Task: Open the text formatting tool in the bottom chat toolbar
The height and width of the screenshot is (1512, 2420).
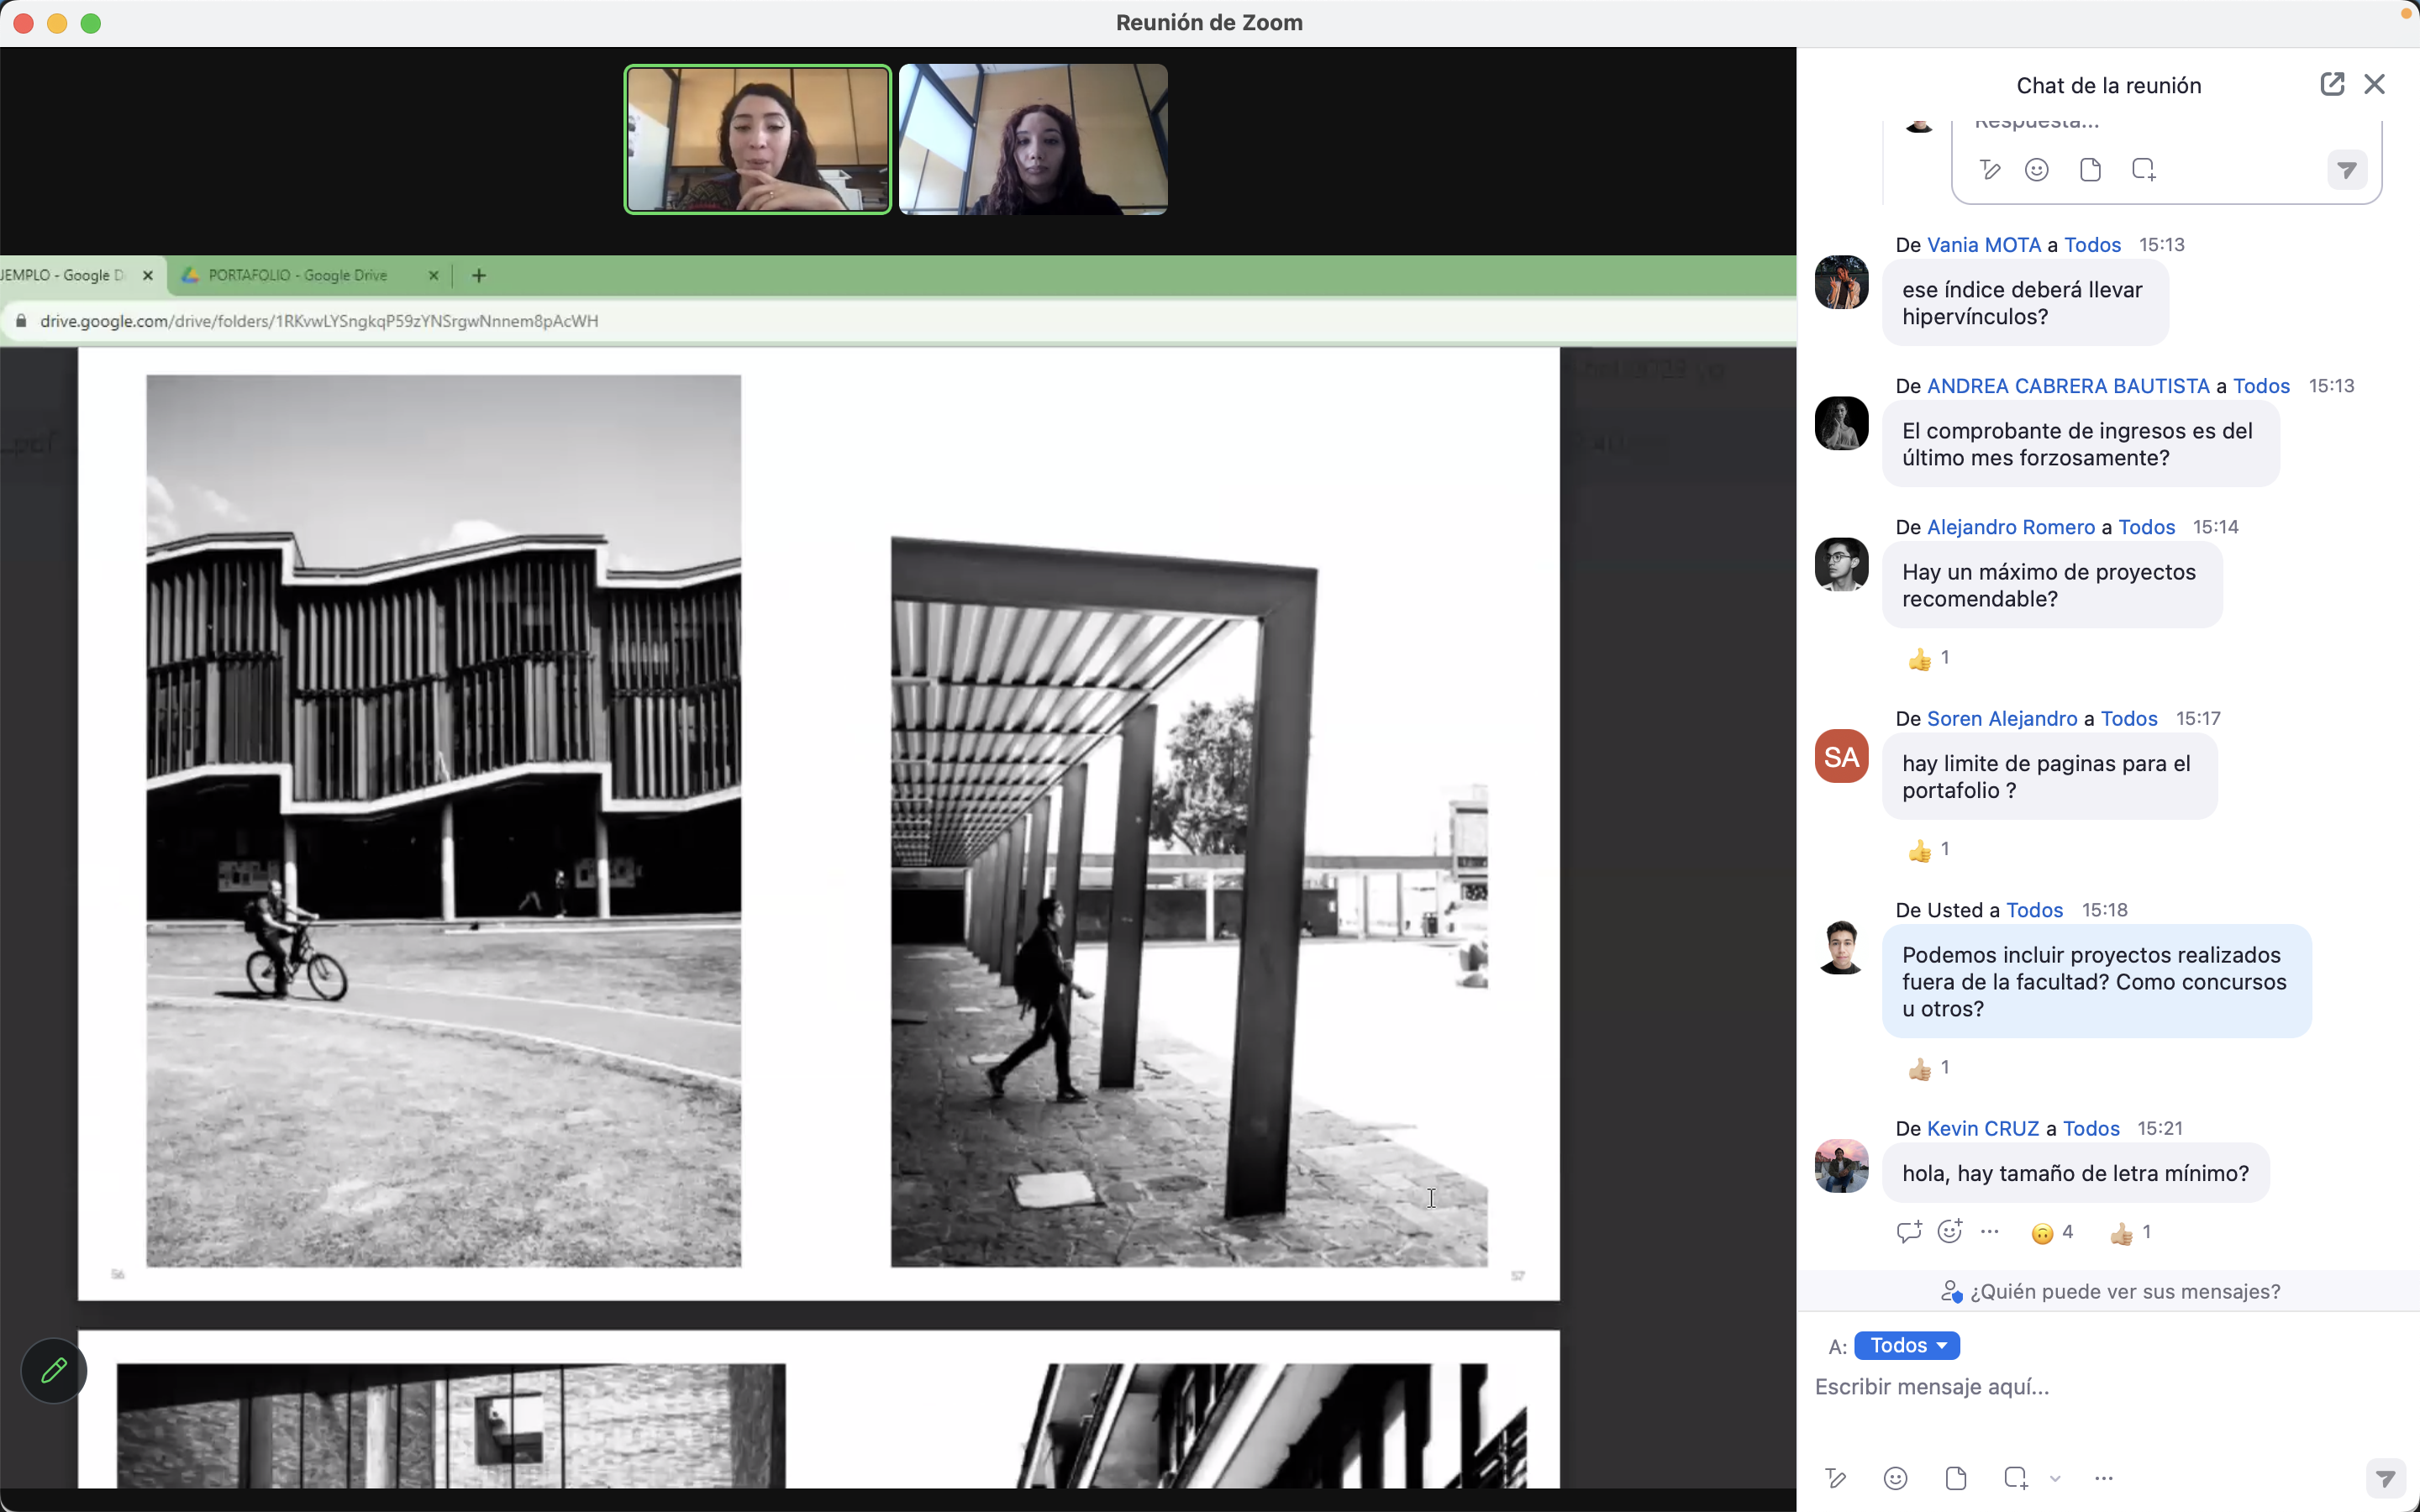Action: (1835, 1478)
